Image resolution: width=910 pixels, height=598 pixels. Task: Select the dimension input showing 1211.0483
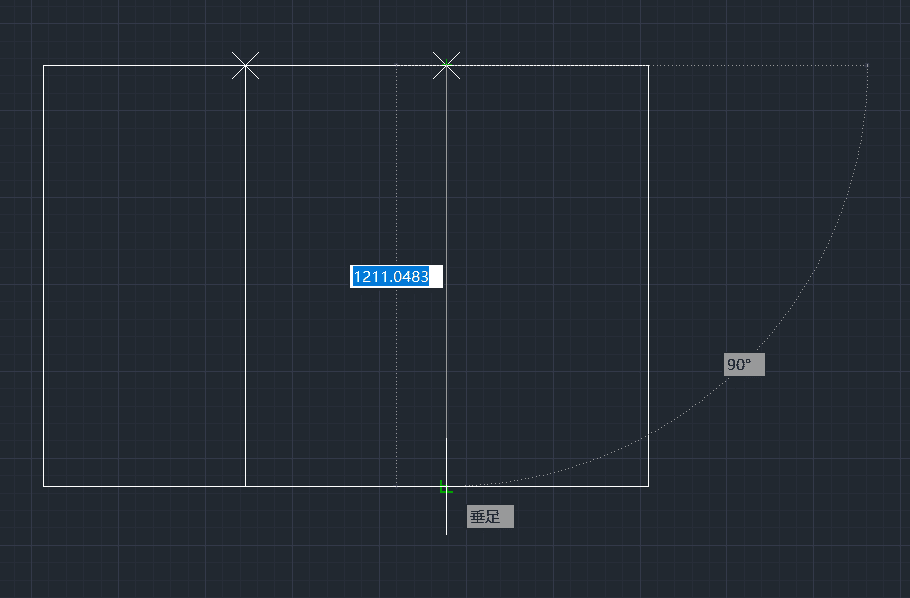coord(395,277)
